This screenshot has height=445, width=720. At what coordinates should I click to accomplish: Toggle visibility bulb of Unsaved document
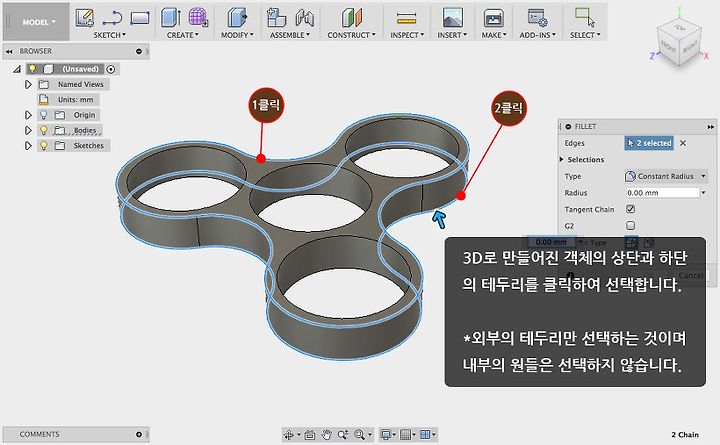32,69
